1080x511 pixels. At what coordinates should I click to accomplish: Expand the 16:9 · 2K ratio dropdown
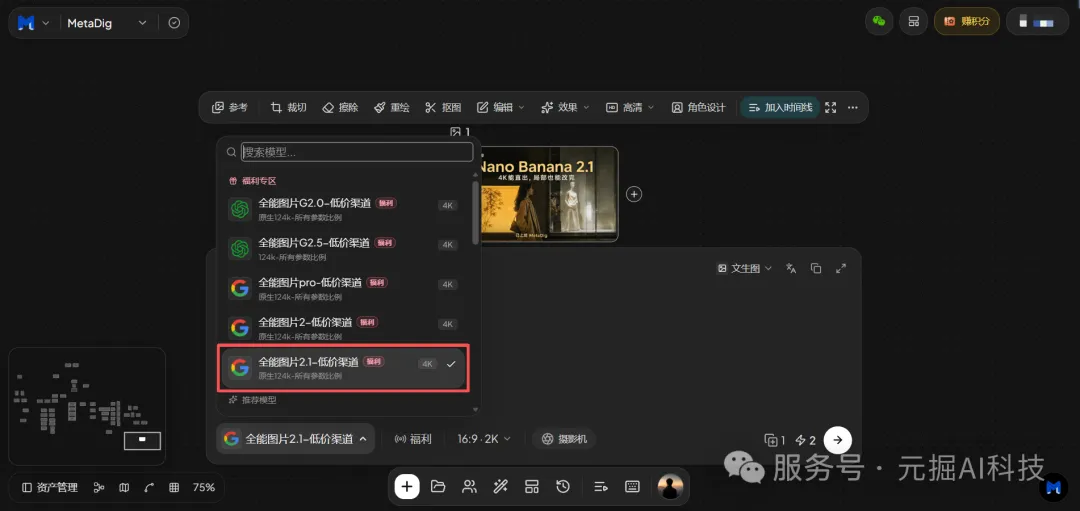click(484, 439)
